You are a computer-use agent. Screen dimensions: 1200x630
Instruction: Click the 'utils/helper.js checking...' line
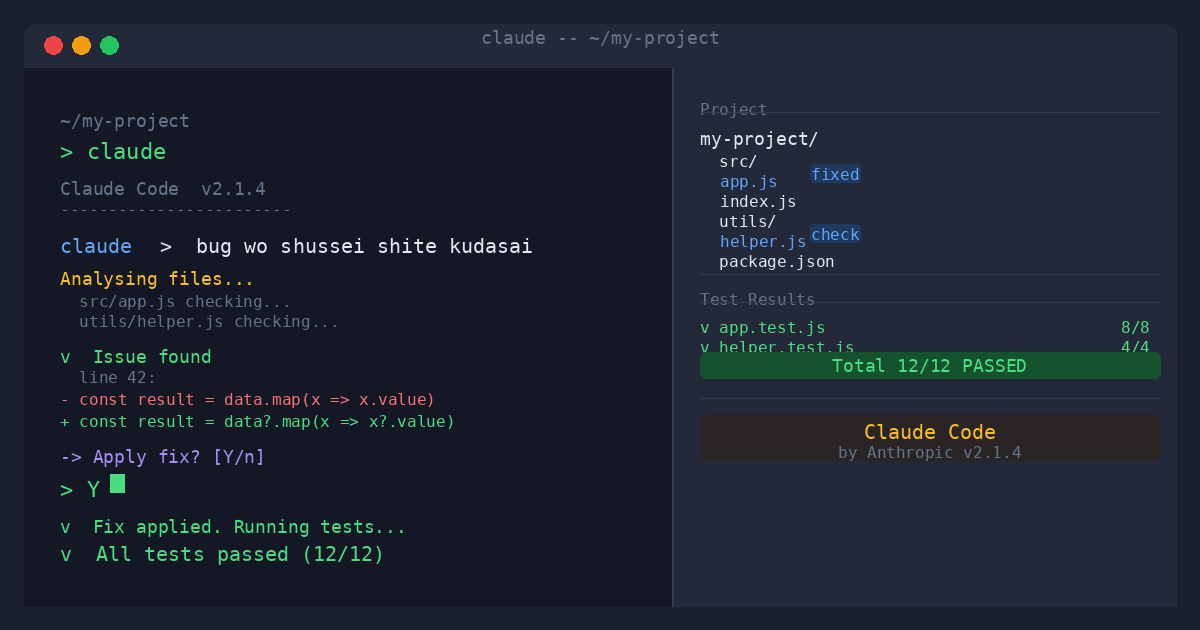point(209,322)
